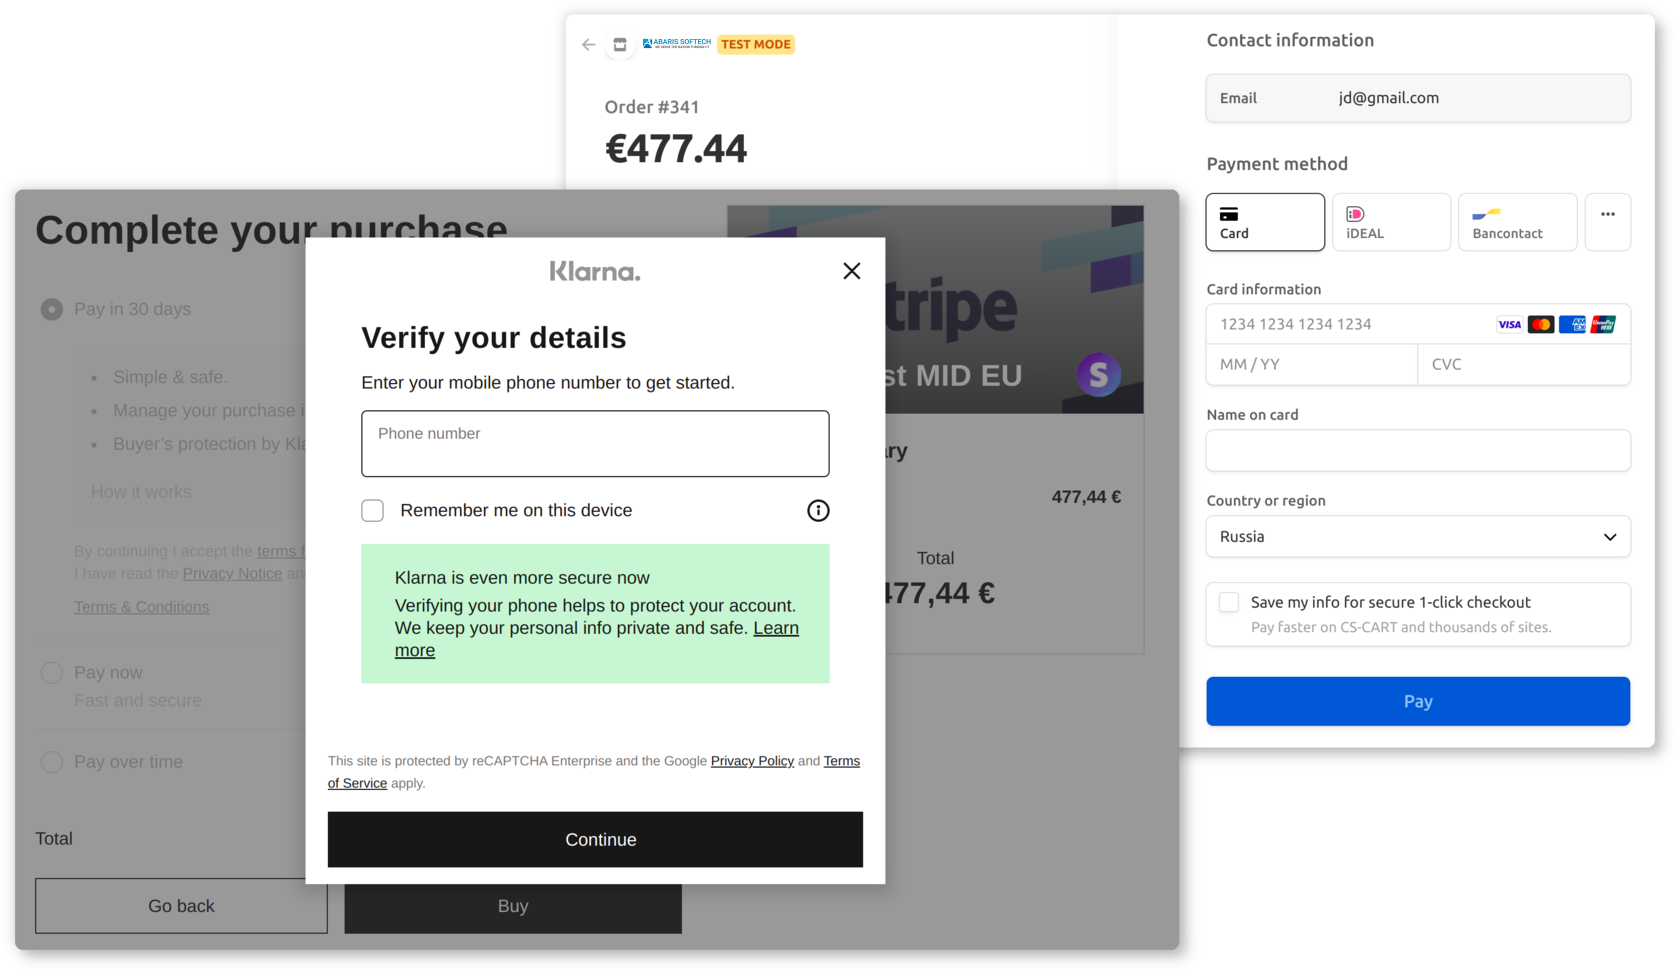
Task: Open the Country or region dropdown
Action: coord(1418,537)
